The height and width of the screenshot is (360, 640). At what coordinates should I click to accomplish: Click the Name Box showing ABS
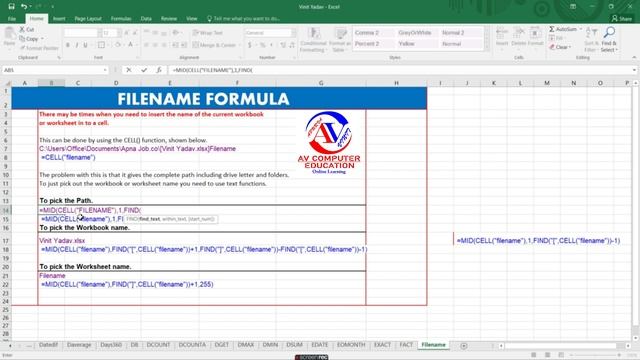coord(52,70)
